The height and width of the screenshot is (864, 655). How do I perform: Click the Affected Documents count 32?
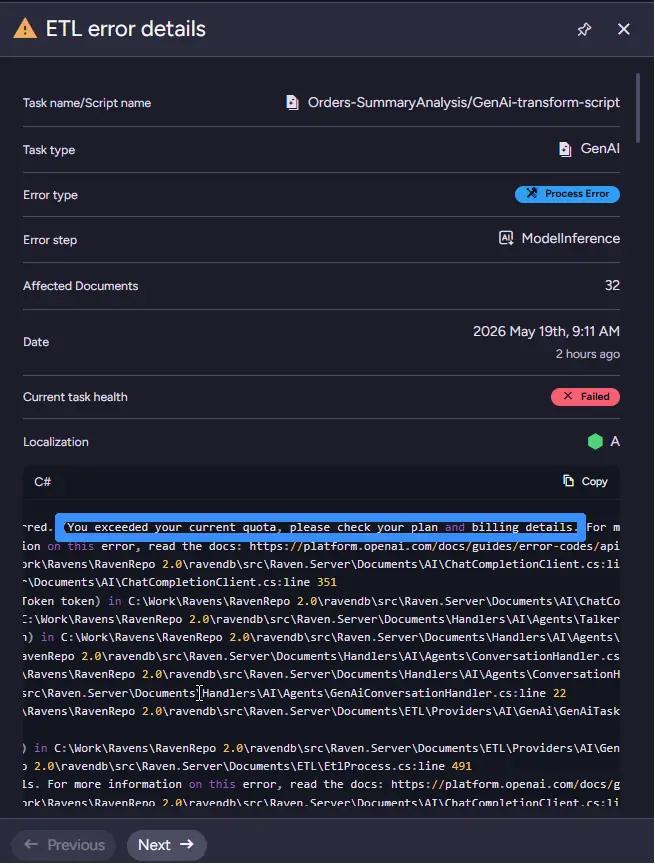[x=612, y=285]
